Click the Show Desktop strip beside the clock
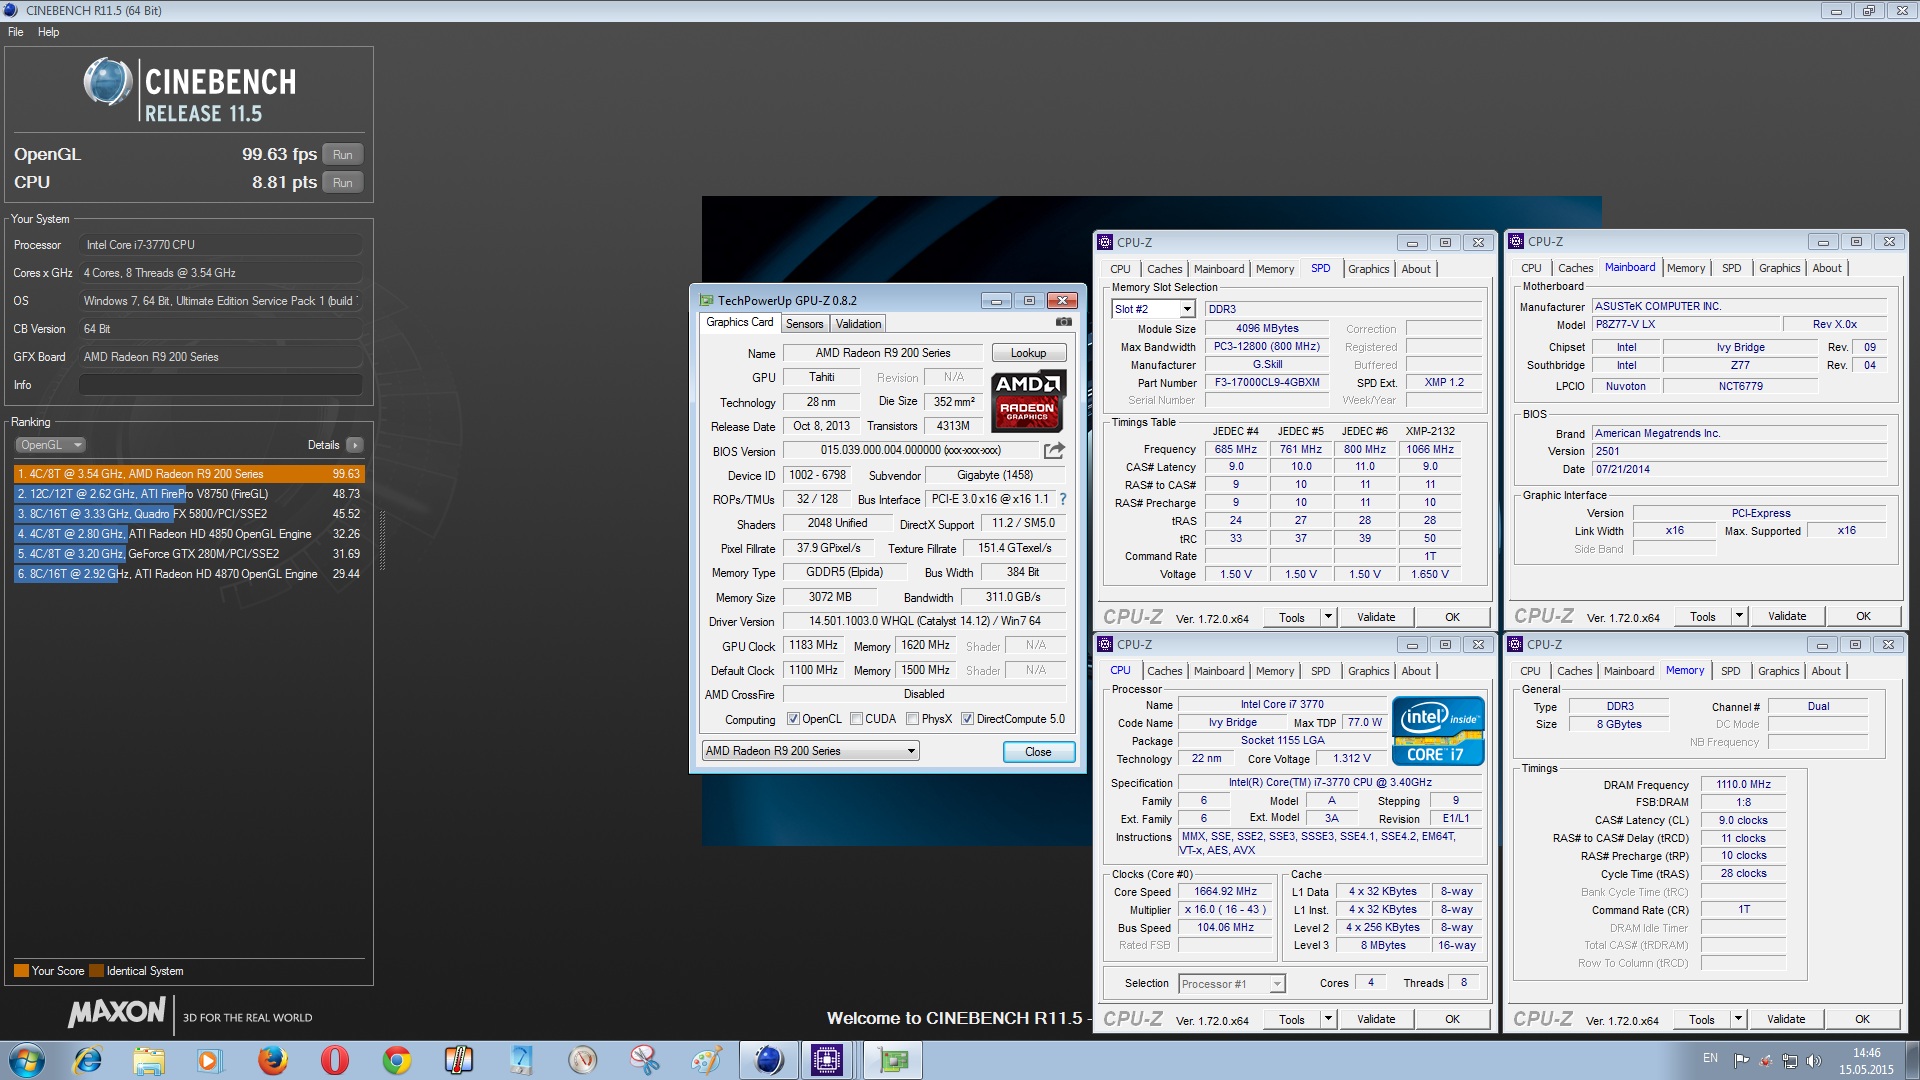This screenshot has width=1920, height=1080. coord(1912,1060)
